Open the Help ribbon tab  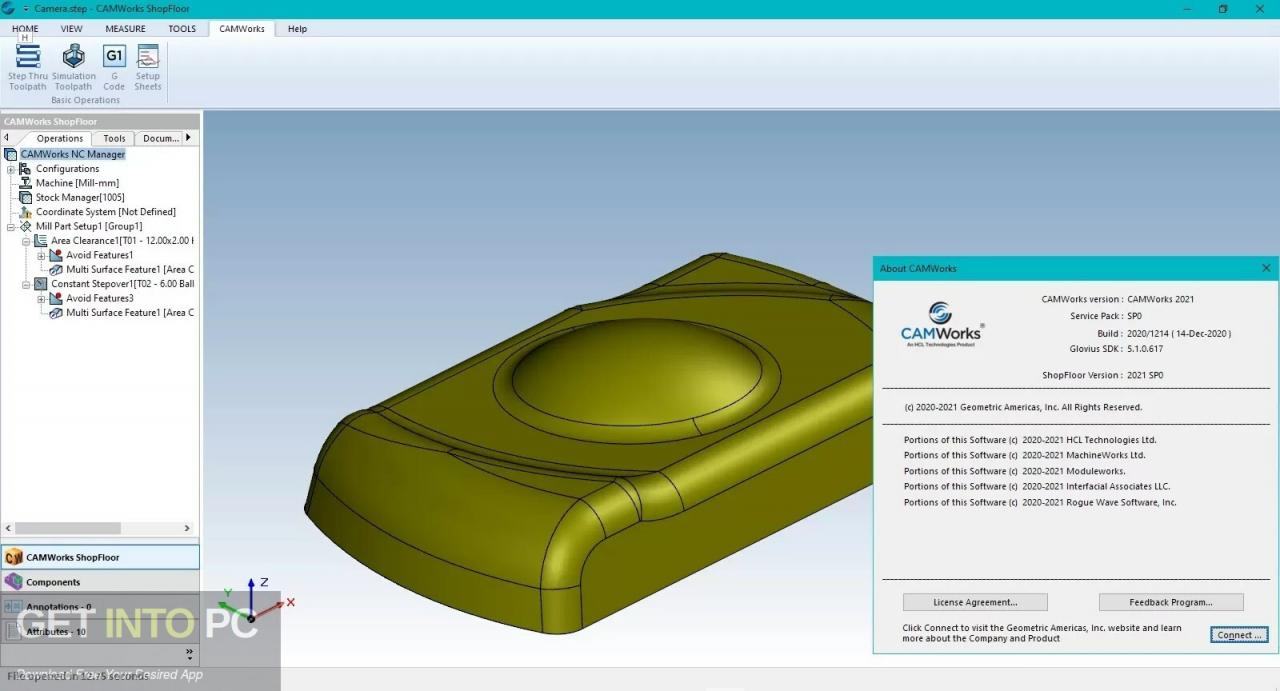pyautogui.click(x=297, y=29)
